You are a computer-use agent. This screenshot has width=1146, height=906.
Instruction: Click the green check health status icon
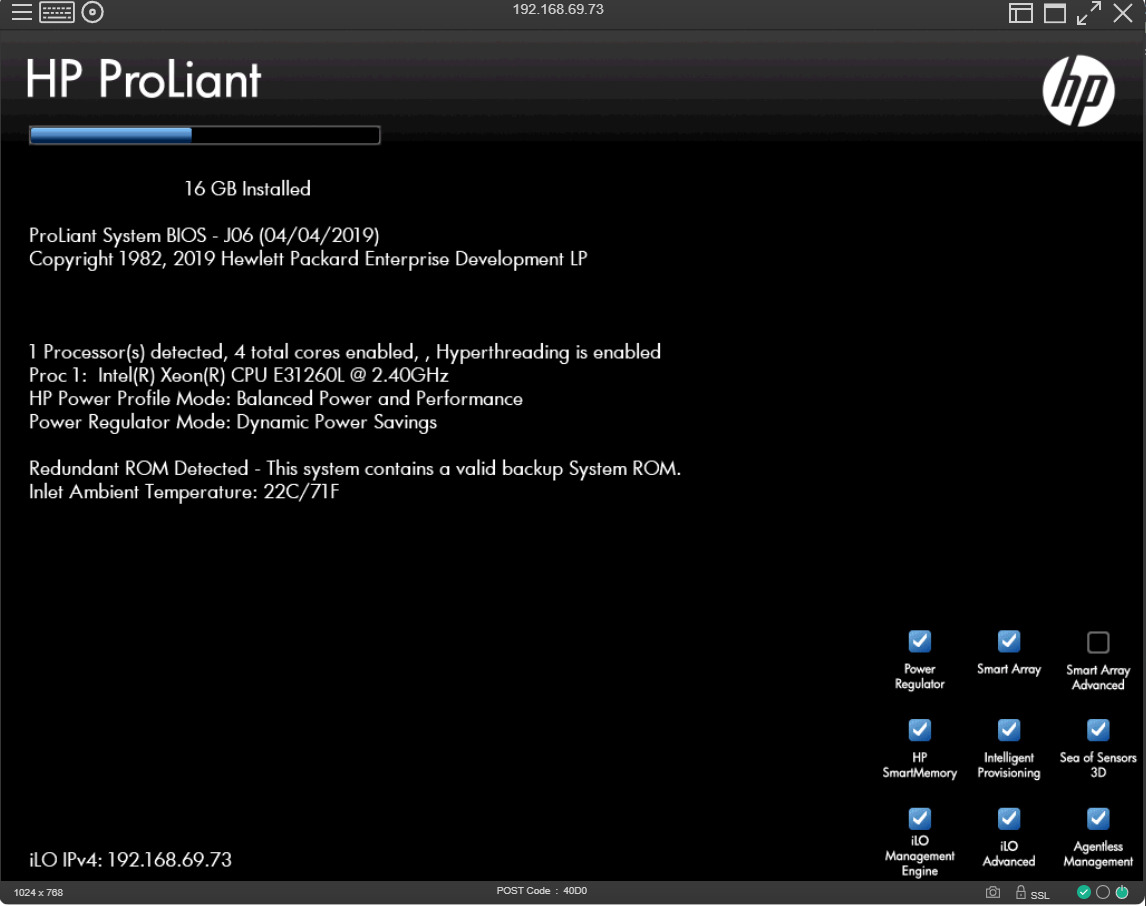pyautogui.click(x=1084, y=892)
